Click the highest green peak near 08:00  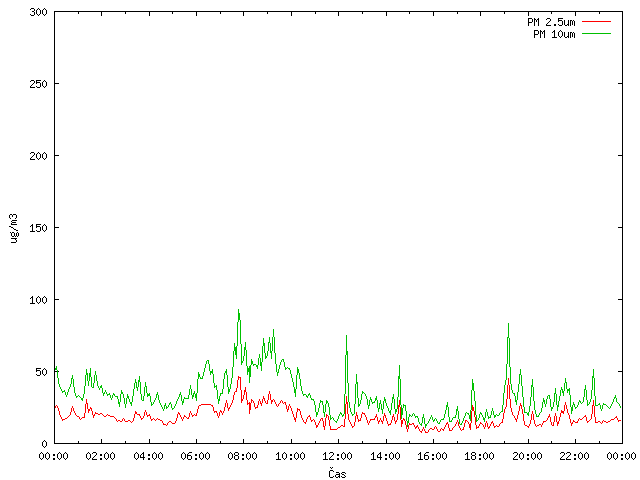239,311
